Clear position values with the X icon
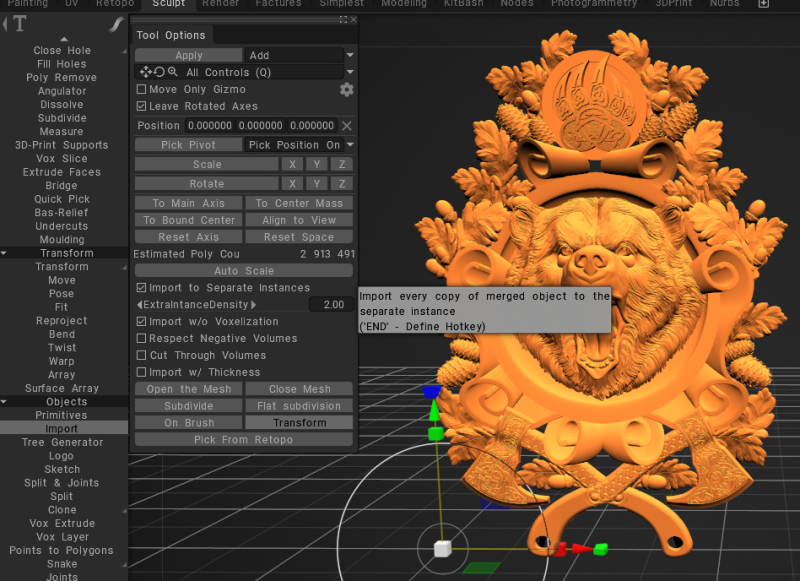800x581 pixels. [347, 125]
